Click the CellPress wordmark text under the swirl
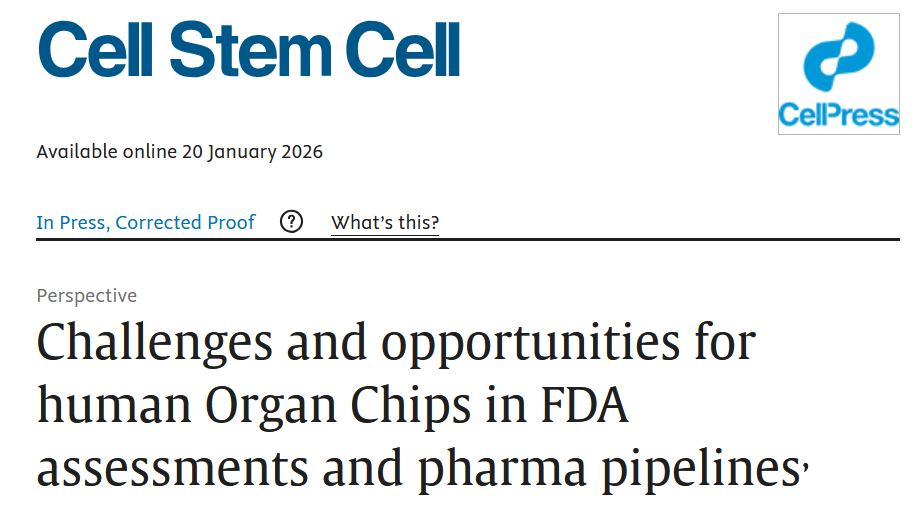Screen dimensions: 915x509 838,116
